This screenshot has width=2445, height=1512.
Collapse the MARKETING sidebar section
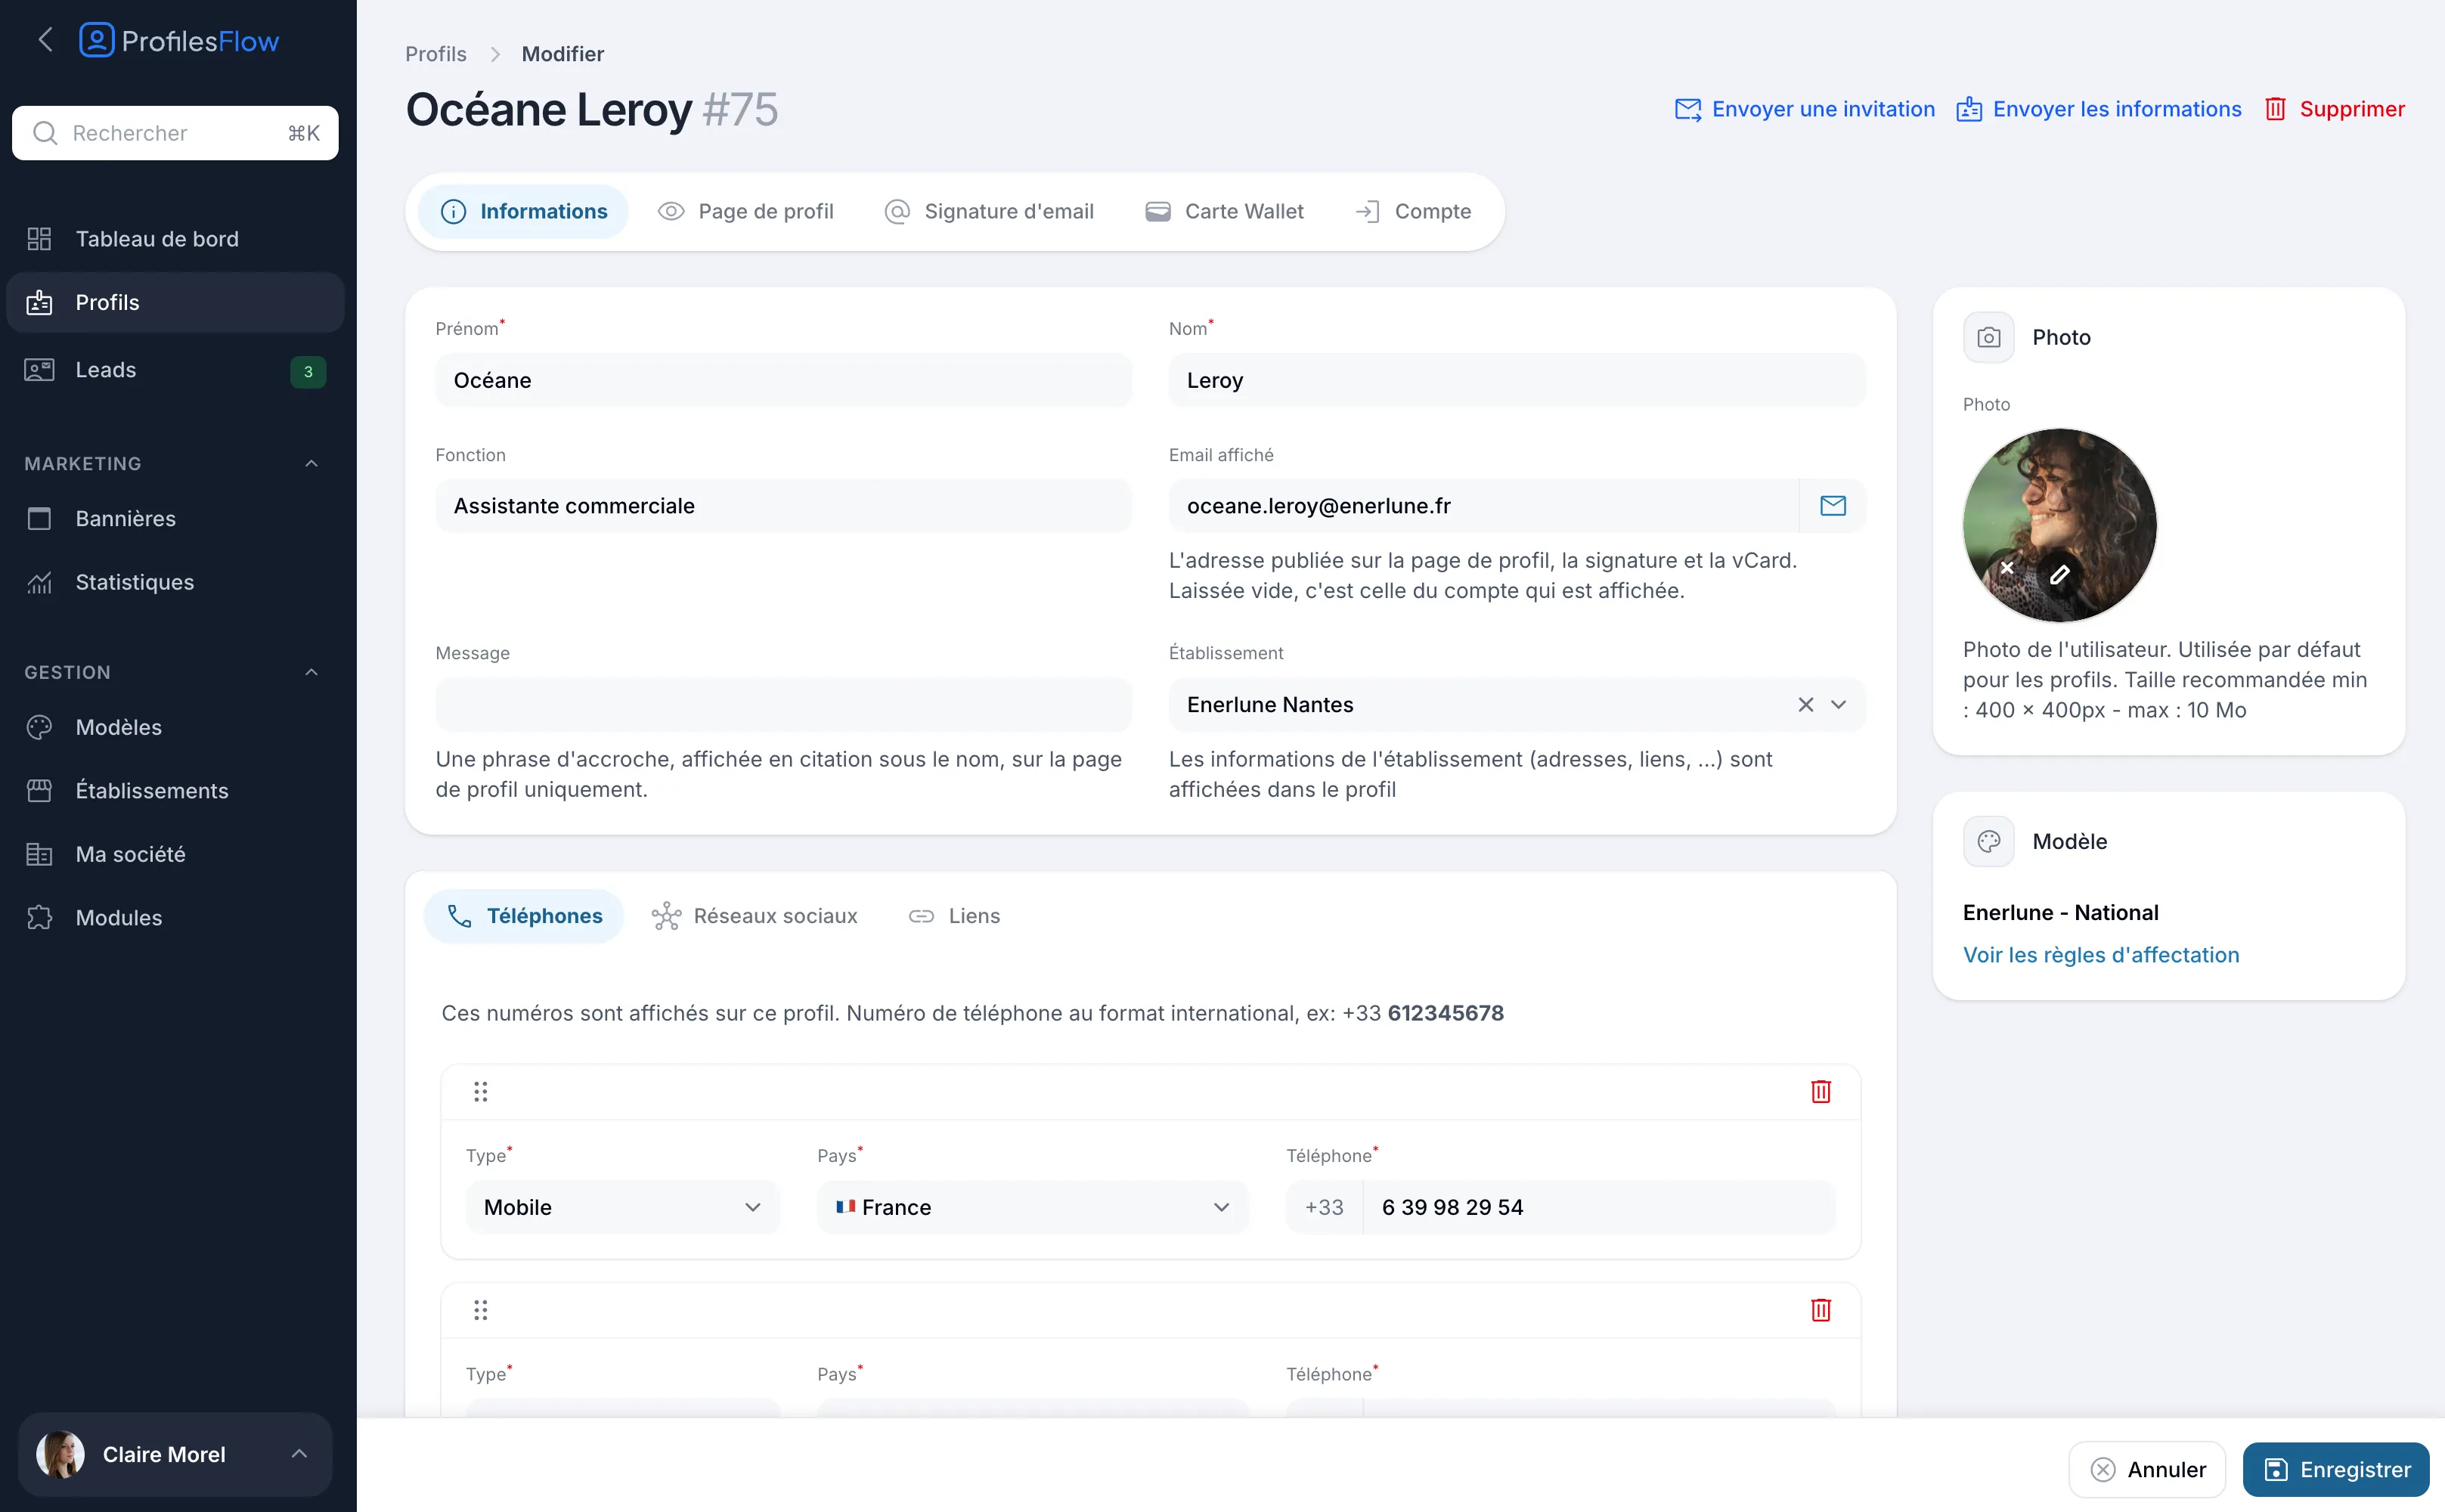311,464
